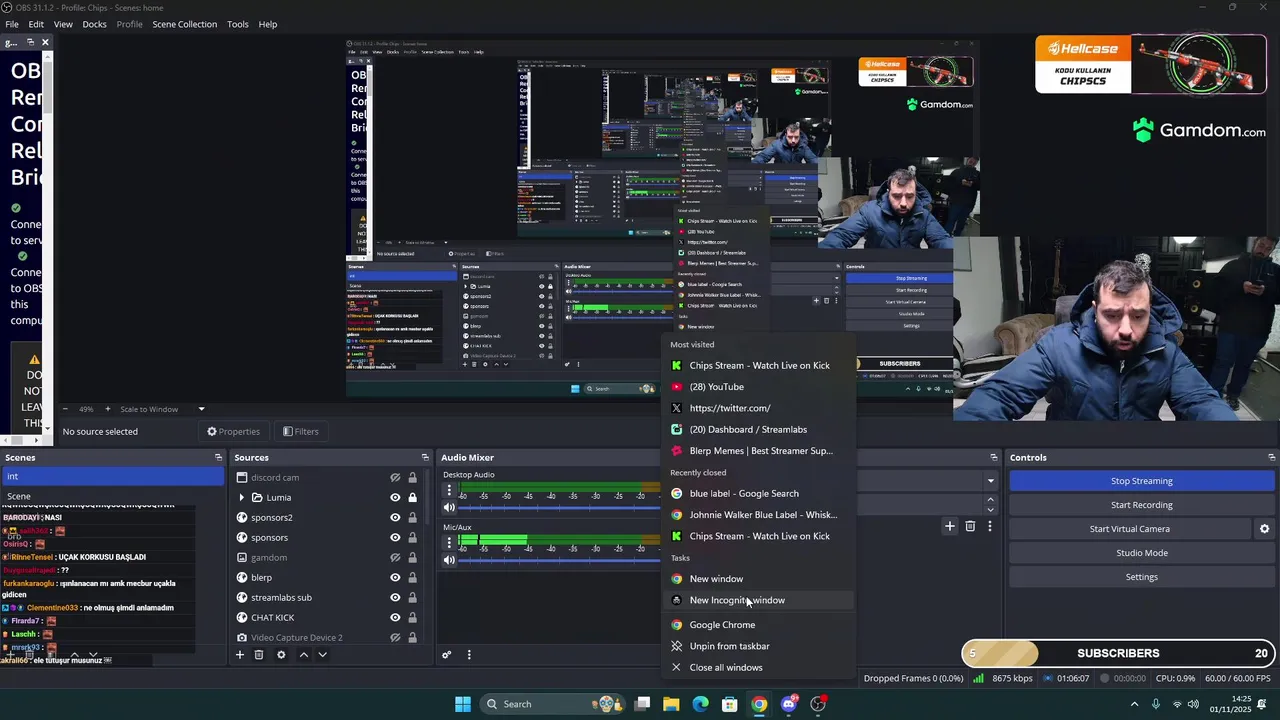Viewport: 1280px width, 720px height.
Task: Open Desktop Audio options three-dot menu
Action: pos(449,490)
